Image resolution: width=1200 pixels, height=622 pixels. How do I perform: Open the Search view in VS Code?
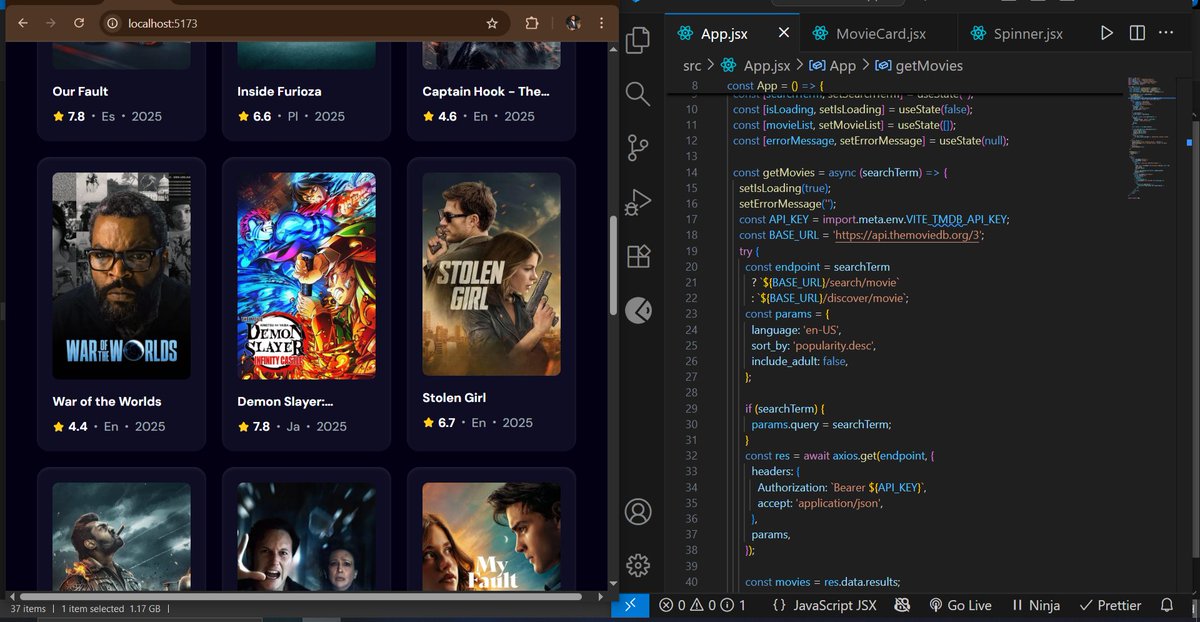tap(638, 94)
